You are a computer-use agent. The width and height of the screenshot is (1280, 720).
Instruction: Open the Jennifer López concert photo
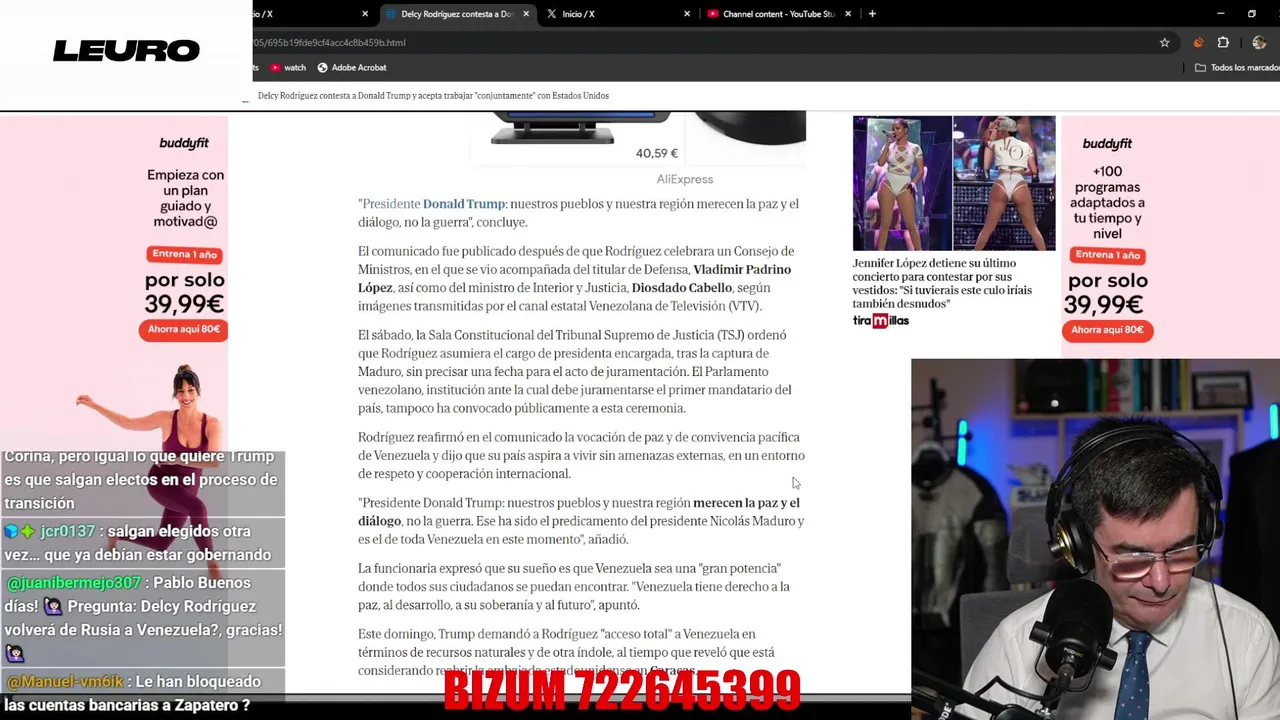(954, 183)
